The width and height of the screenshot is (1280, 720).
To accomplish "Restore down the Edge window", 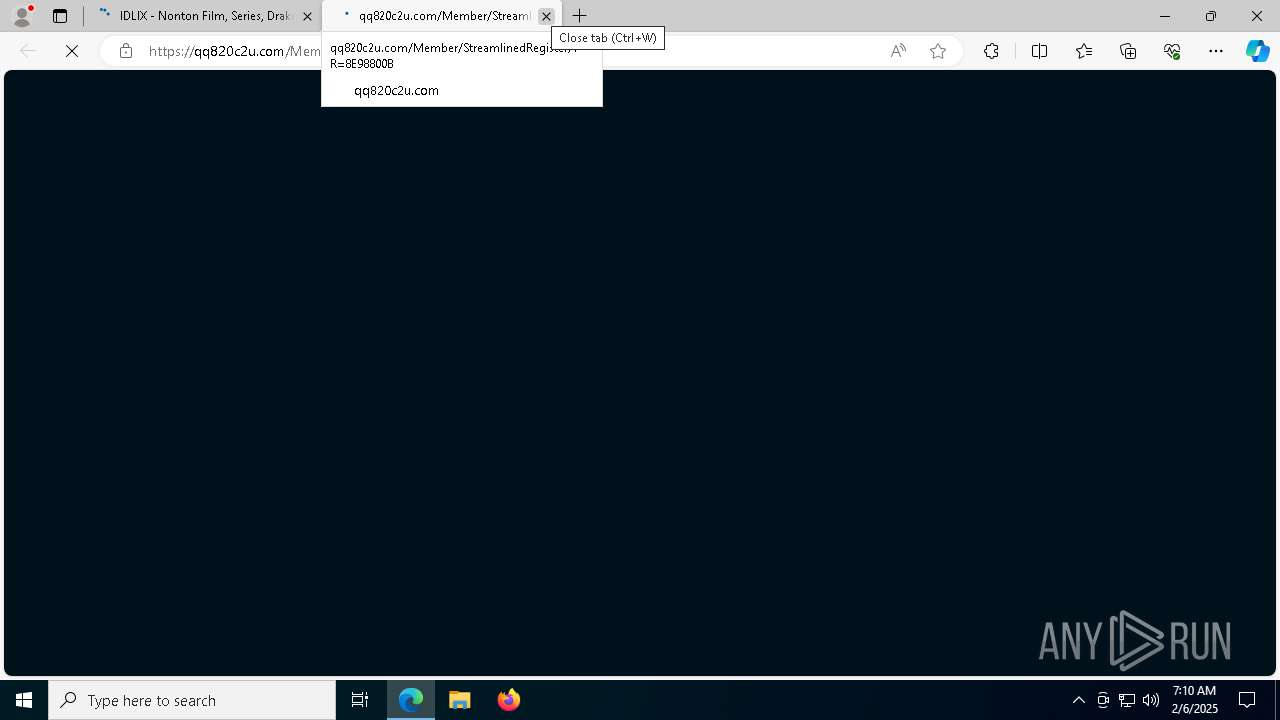I will click(x=1211, y=16).
